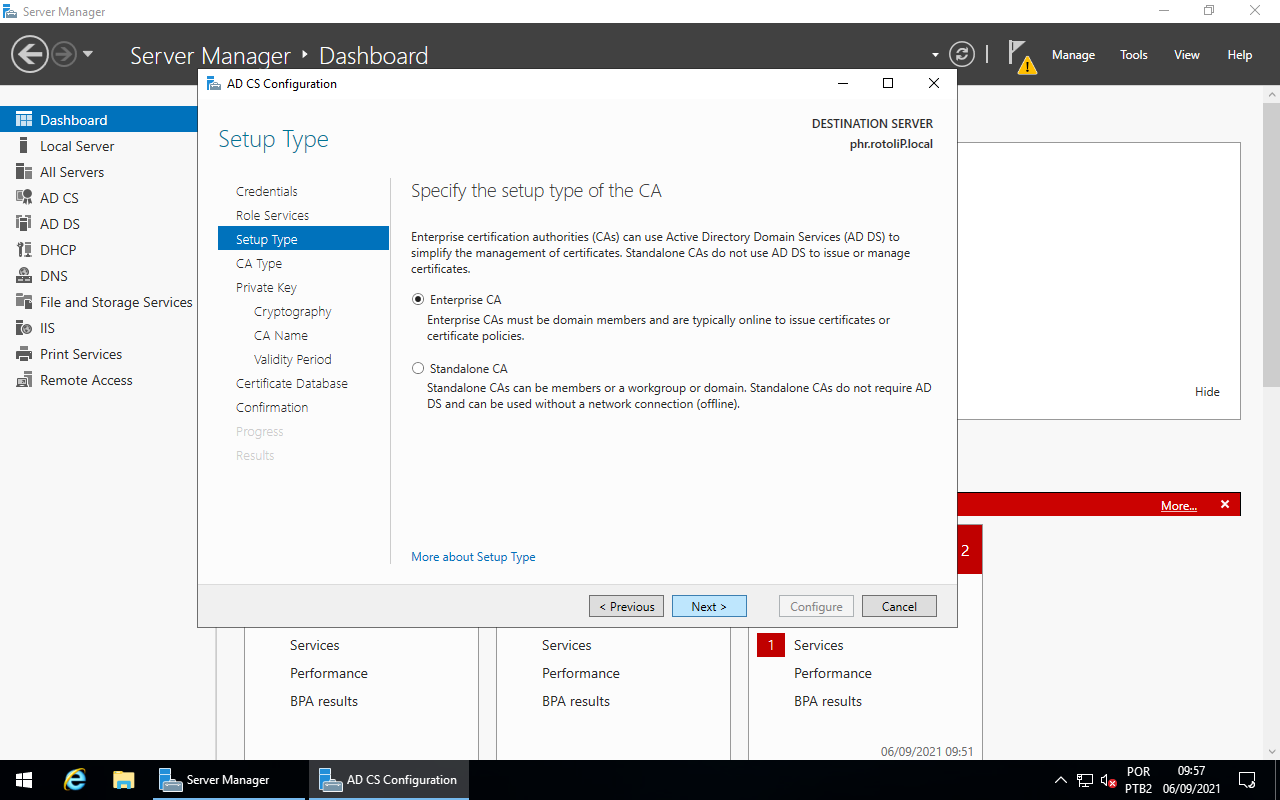Open the Manage menu
This screenshot has height=800, width=1280.
[1073, 55]
